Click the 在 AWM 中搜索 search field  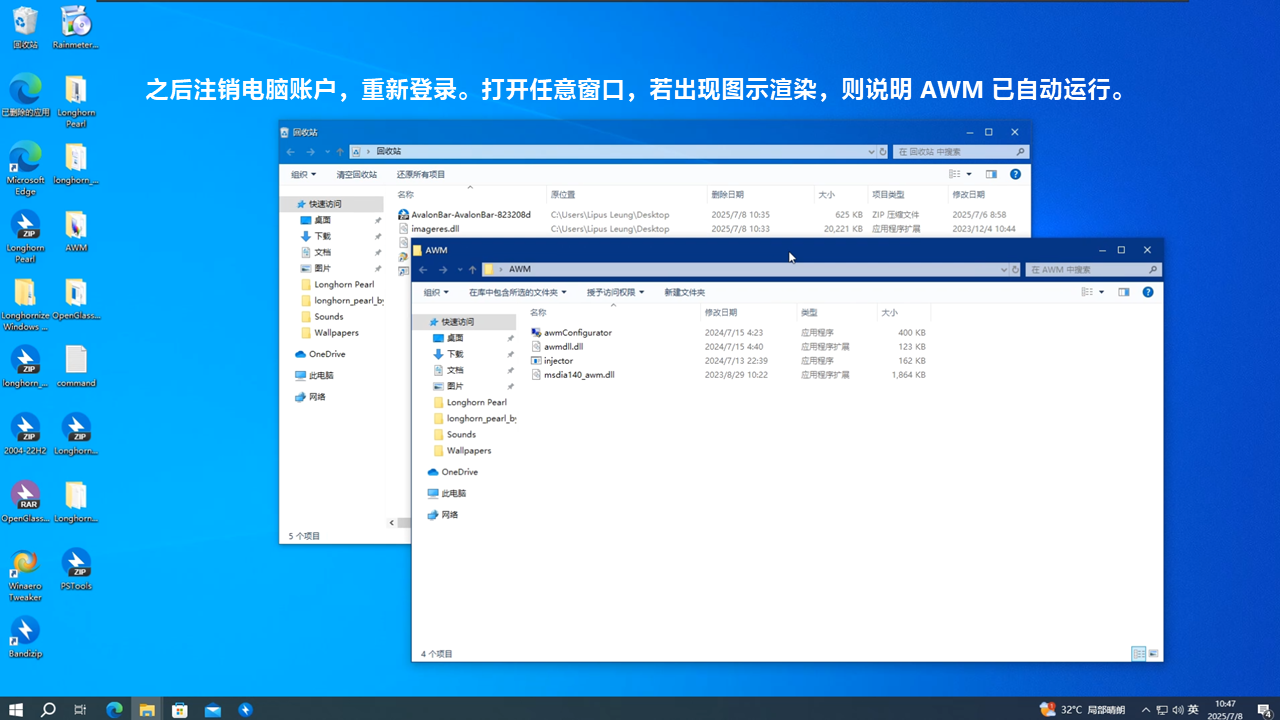1092,269
